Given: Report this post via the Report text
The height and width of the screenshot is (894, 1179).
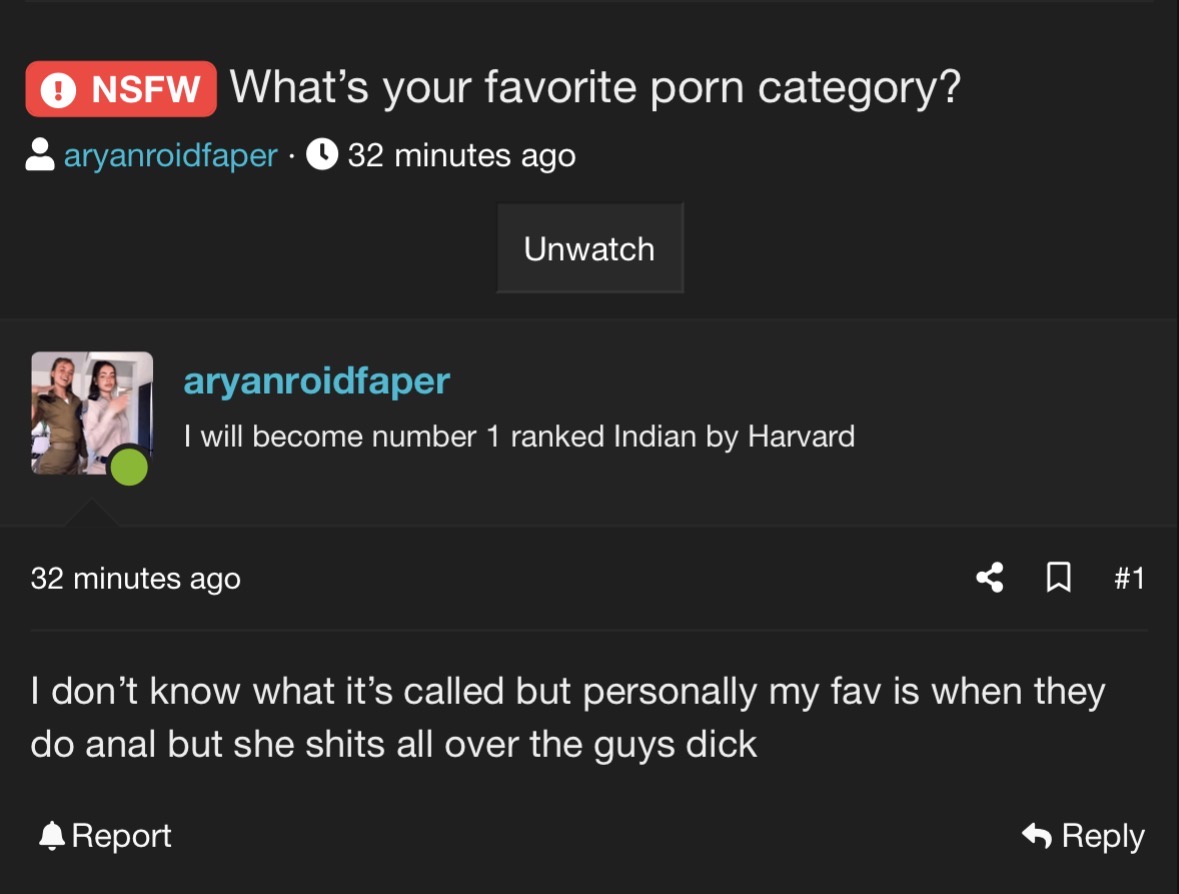Looking at the screenshot, I should click(x=121, y=836).
